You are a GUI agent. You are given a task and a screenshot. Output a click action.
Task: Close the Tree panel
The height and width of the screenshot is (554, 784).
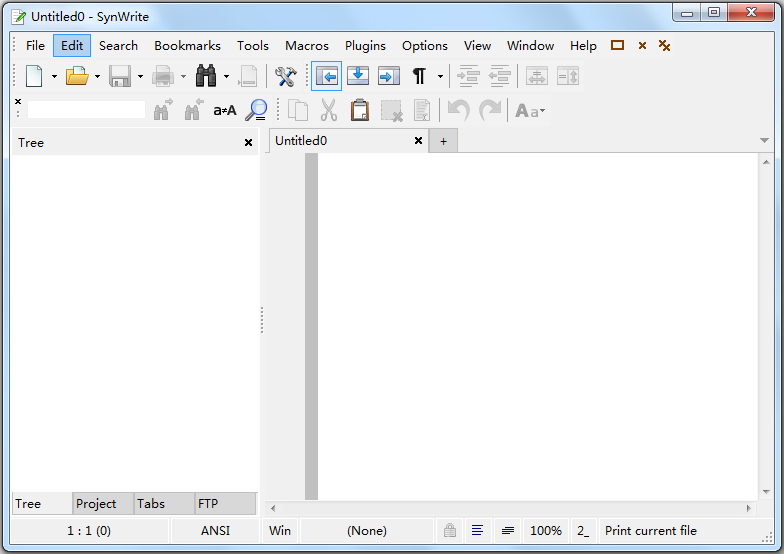[x=248, y=142]
